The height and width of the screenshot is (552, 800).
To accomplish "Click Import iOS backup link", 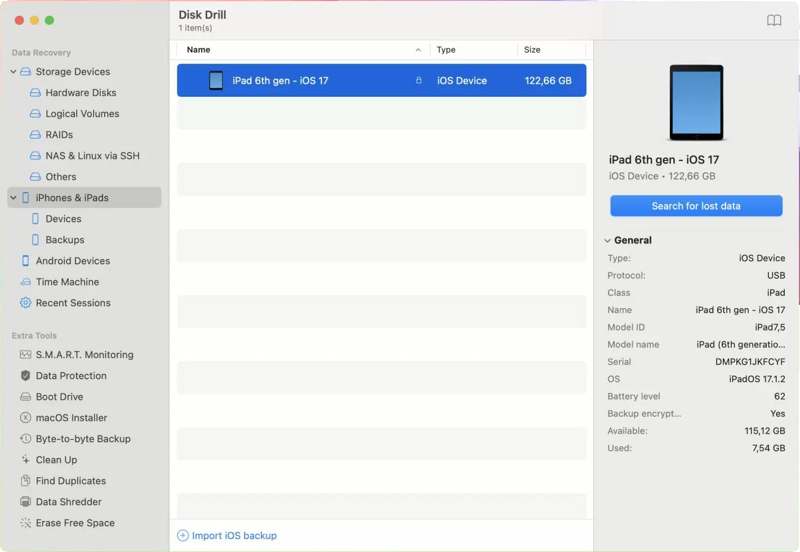I will tap(234, 536).
